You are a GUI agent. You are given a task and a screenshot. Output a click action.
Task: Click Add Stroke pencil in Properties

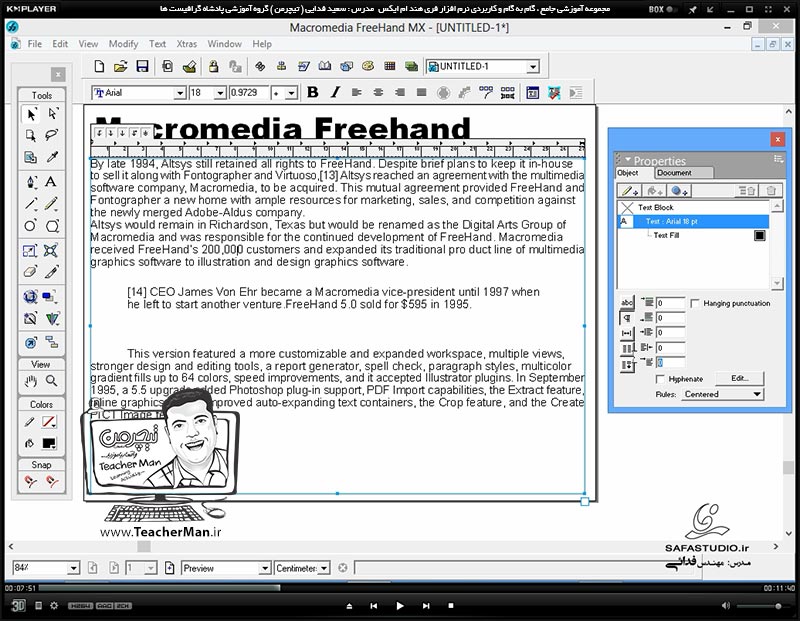click(x=629, y=191)
